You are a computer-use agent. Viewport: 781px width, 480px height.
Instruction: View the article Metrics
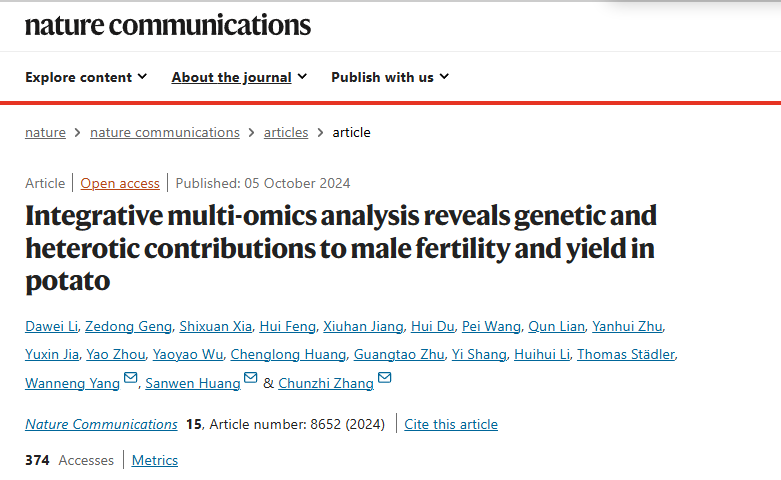pos(154,460)
